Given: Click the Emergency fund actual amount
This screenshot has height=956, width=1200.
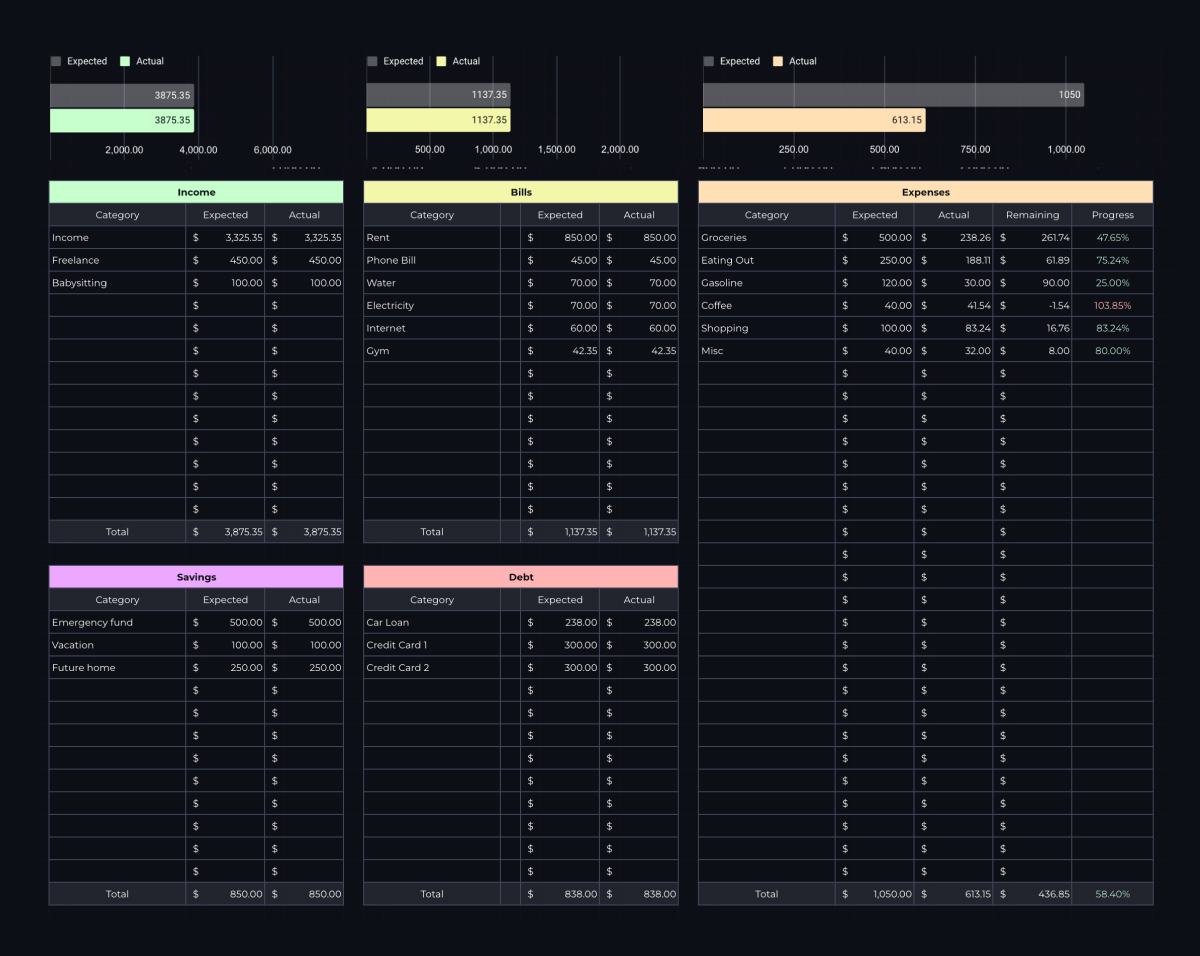Looking at the screenshot, I should pyautogui.click(x=304, y=623).
